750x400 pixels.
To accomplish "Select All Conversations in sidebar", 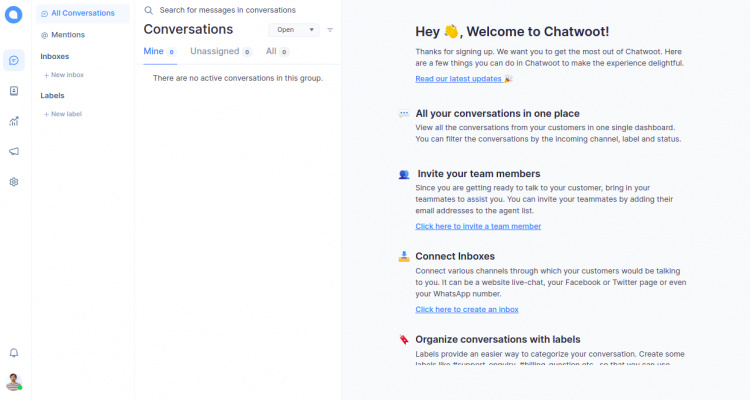I will click(82, 13).
